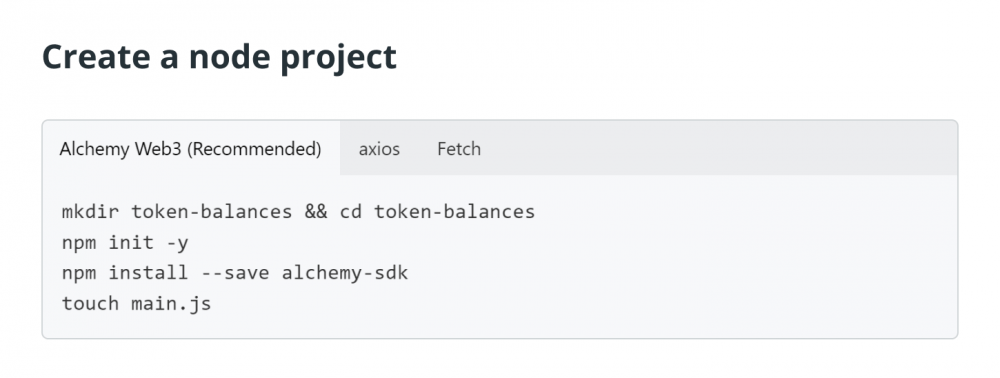Click the word "init" in the code

tap(131, 243)
